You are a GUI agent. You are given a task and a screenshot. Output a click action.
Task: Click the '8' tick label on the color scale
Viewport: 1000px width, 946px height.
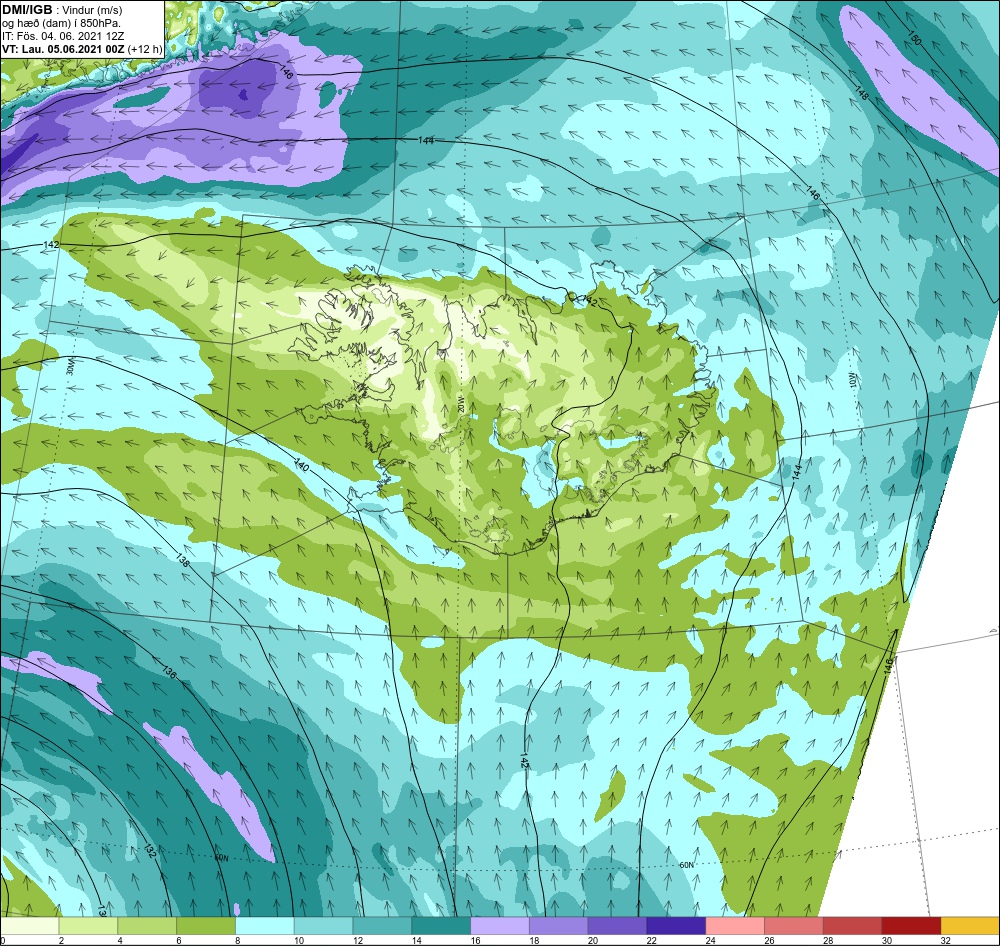click(x=238, y=940)
